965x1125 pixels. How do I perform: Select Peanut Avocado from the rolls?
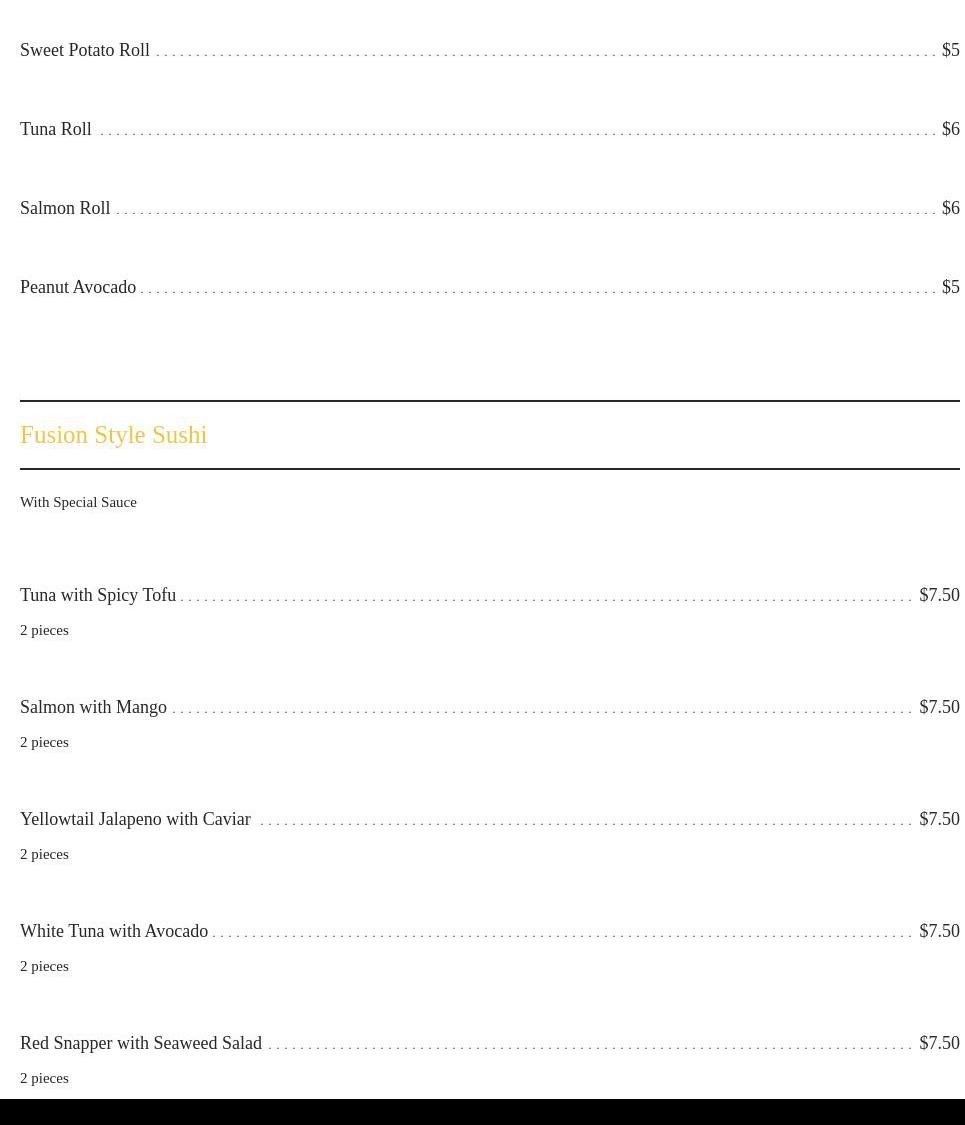coord(78,287)
